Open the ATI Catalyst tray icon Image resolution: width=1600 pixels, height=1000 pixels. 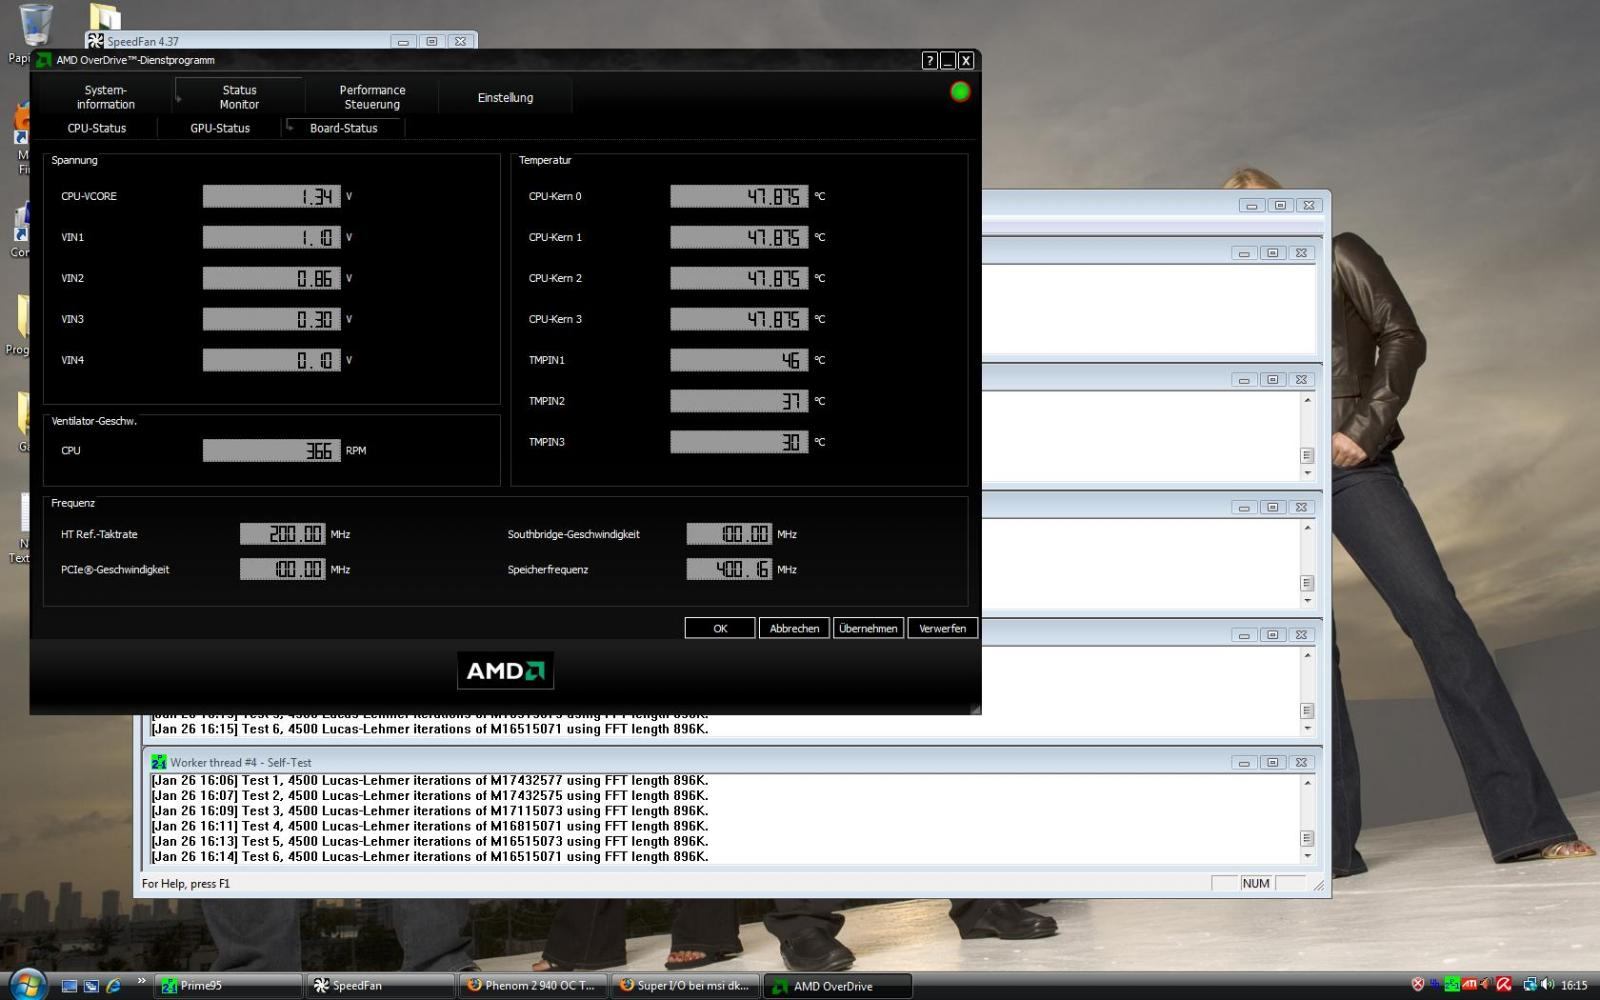(1469, 985)
